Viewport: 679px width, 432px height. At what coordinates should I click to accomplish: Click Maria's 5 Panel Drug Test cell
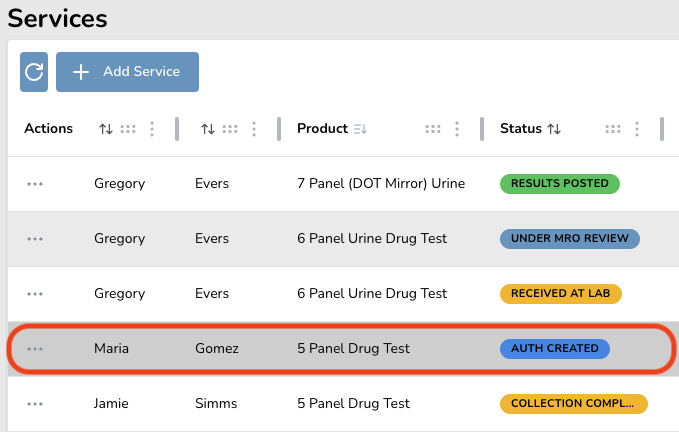[353, 348]
